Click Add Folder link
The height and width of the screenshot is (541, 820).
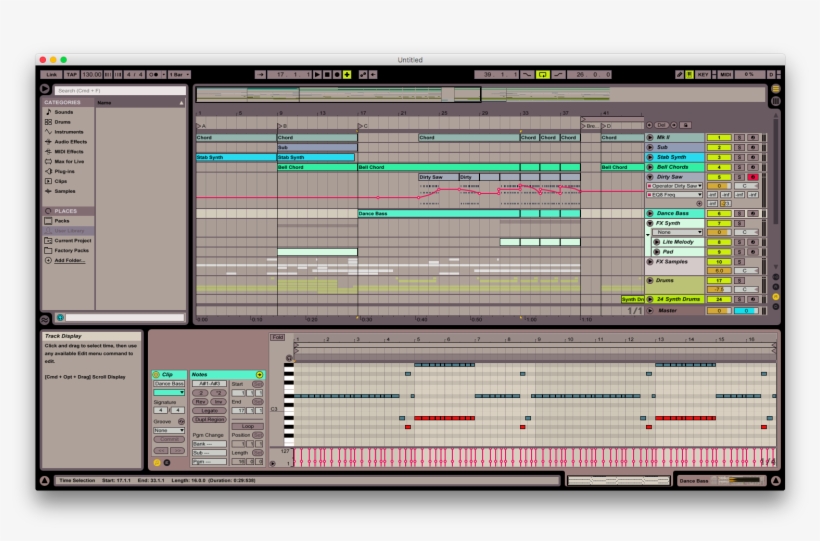70,261
